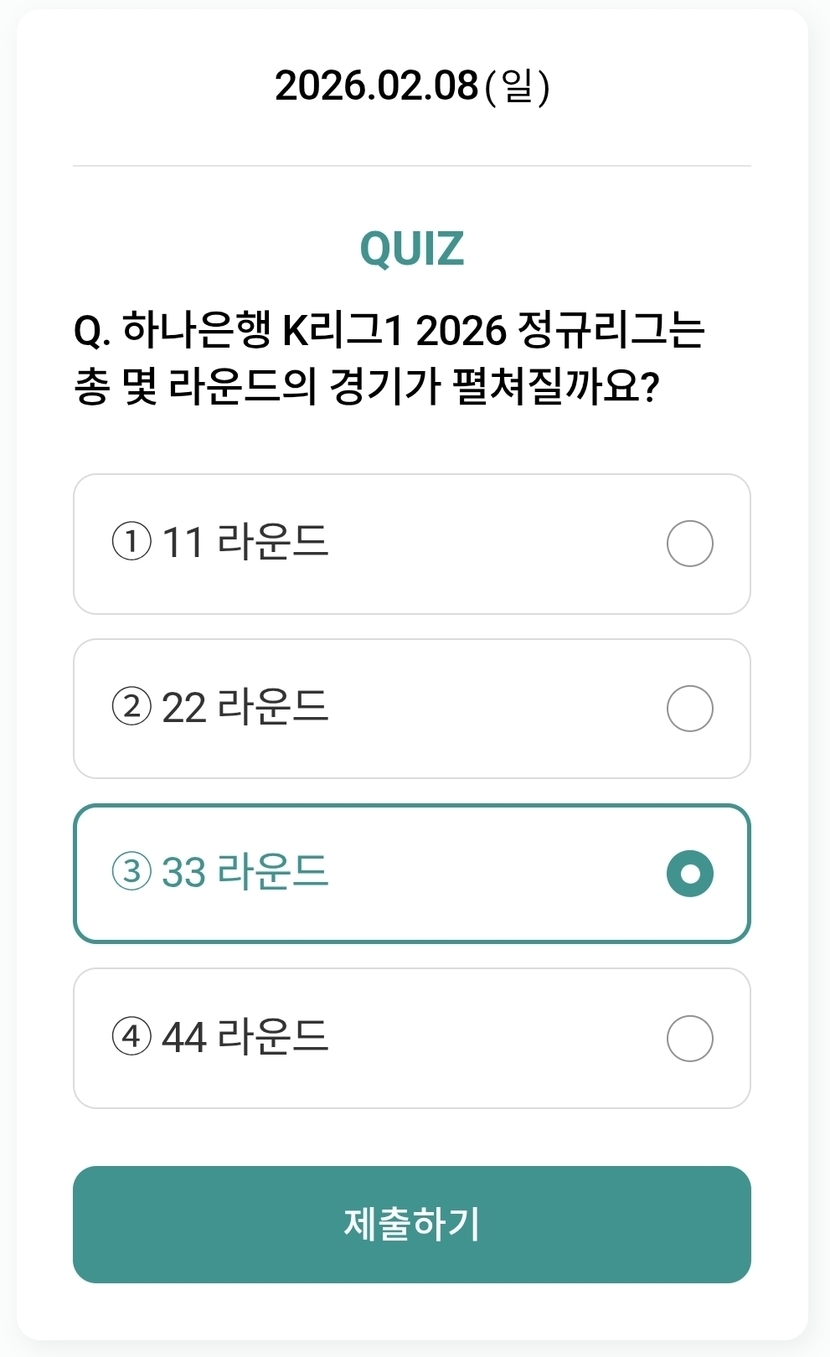Image resolution: width=830 pixels, height=1357 pixels.
Task: Select the radio button for 44 라운드
Action: coord(689,1039)
